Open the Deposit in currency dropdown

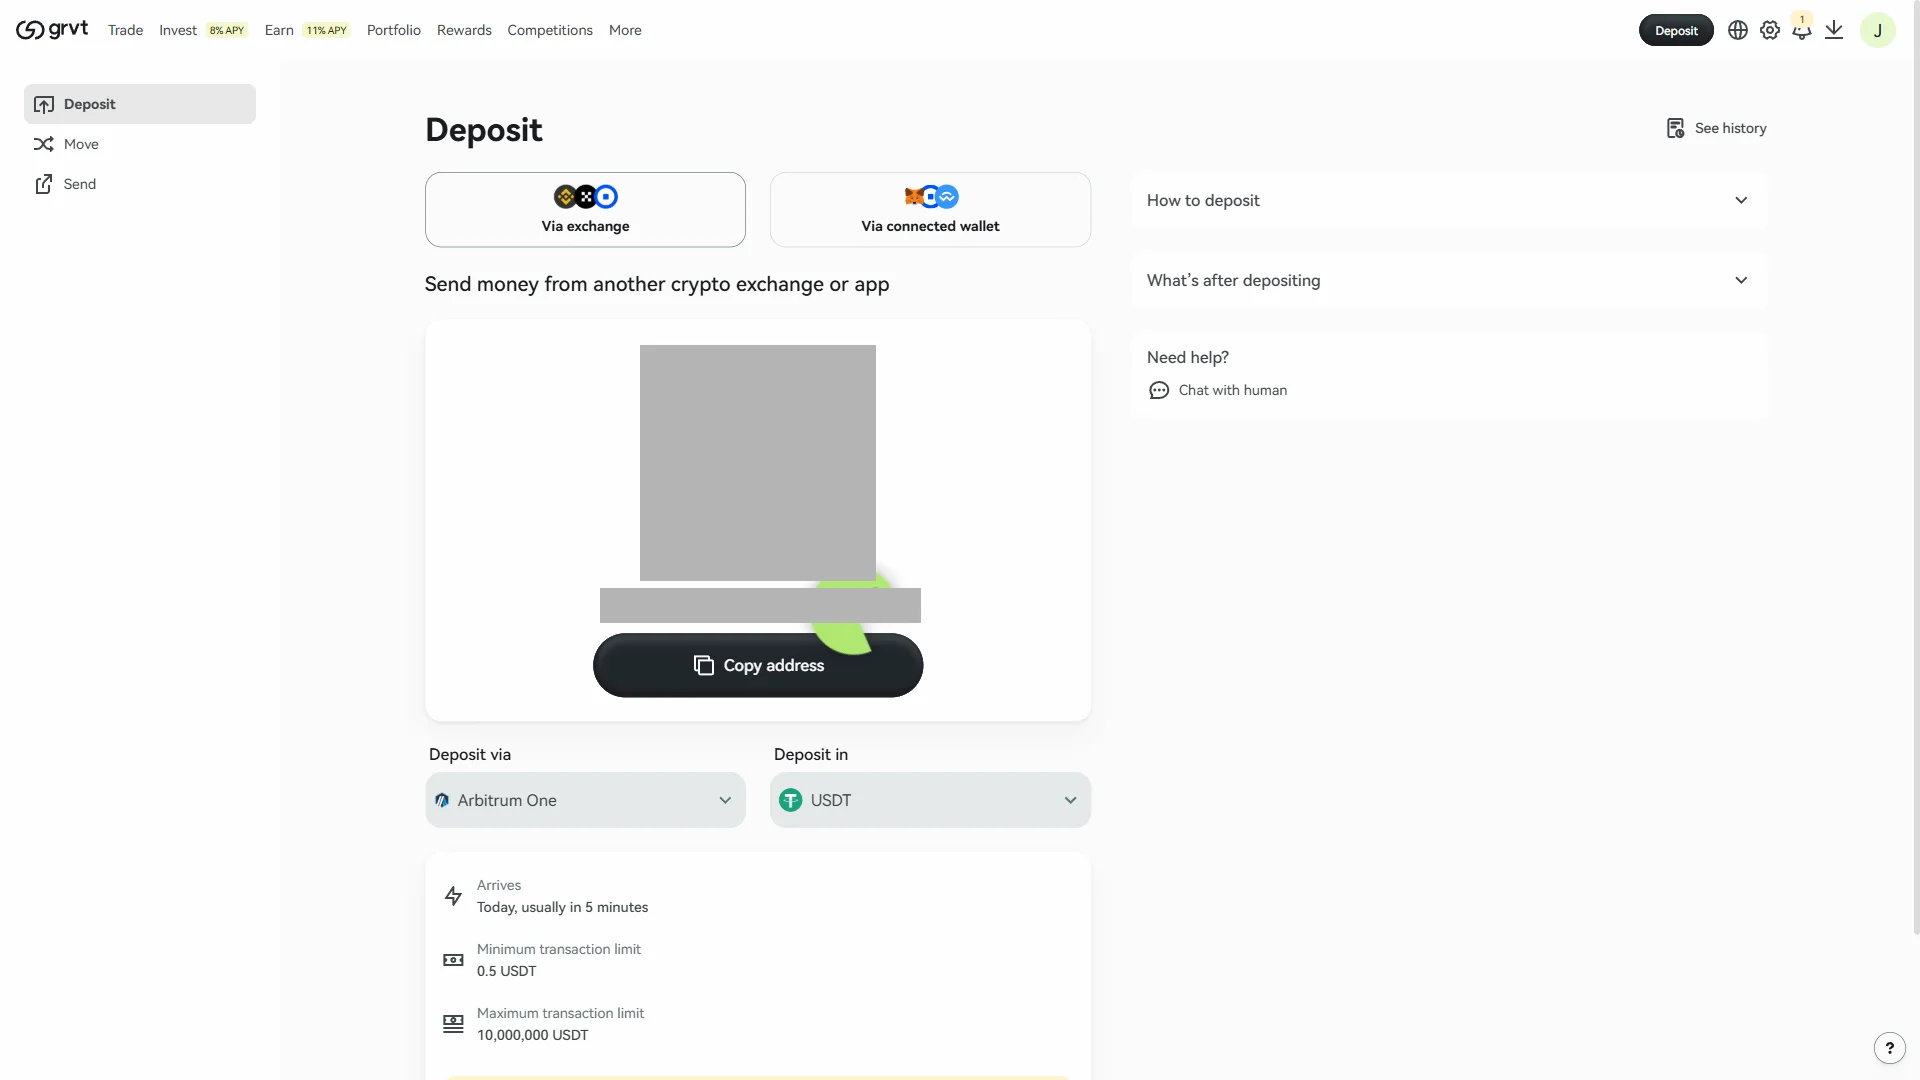[930, 800]
